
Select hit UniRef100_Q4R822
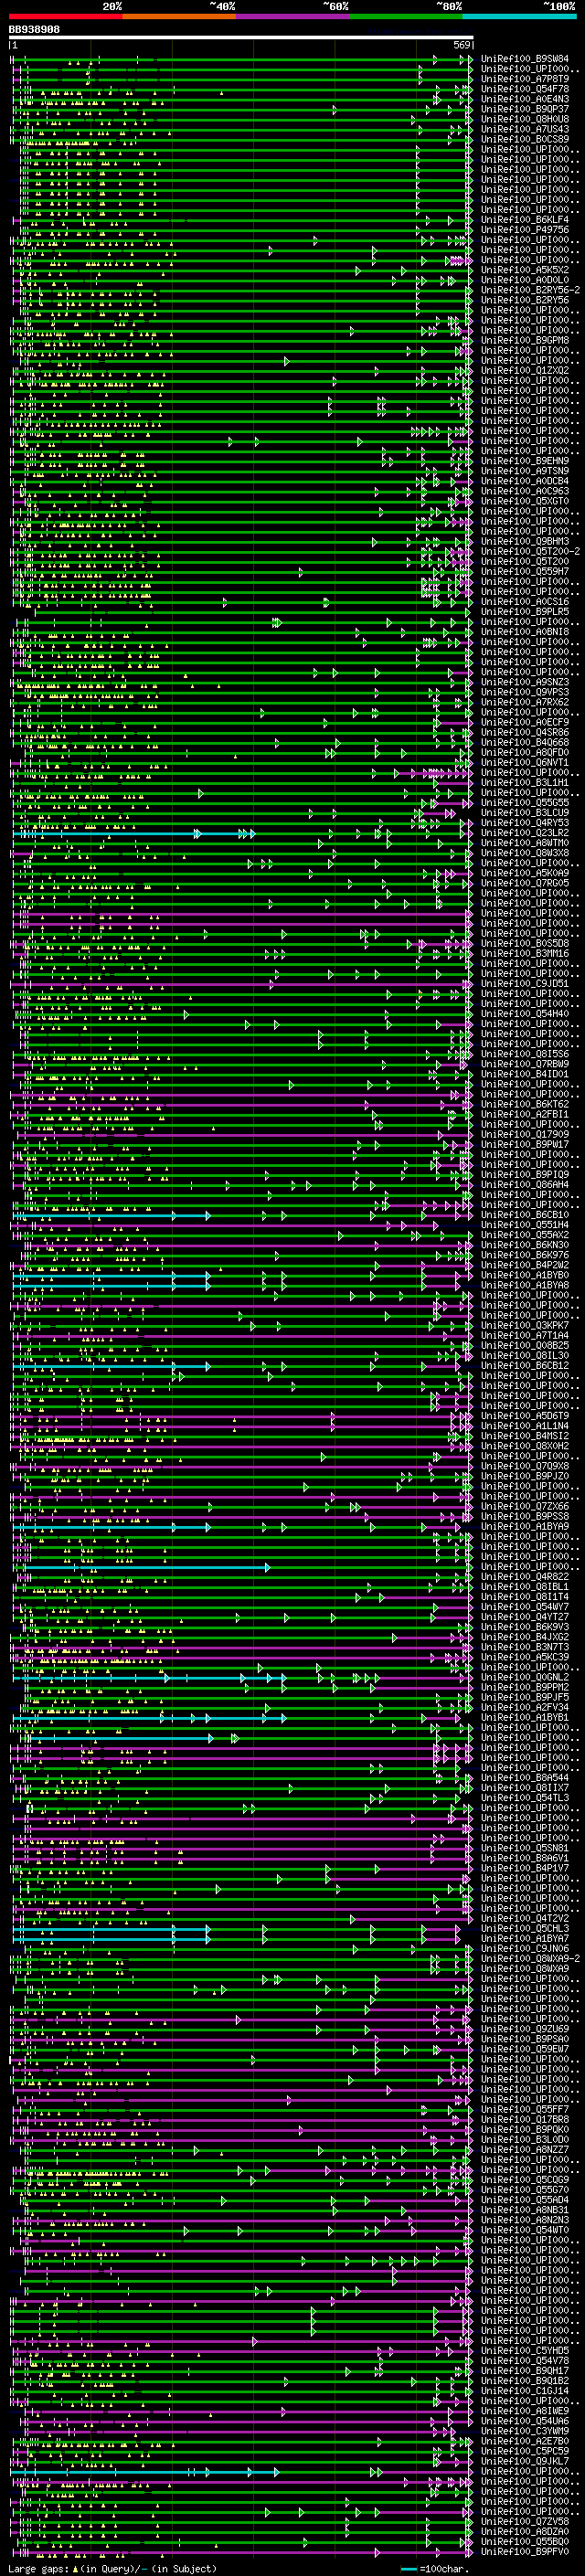click(524, 1577)
